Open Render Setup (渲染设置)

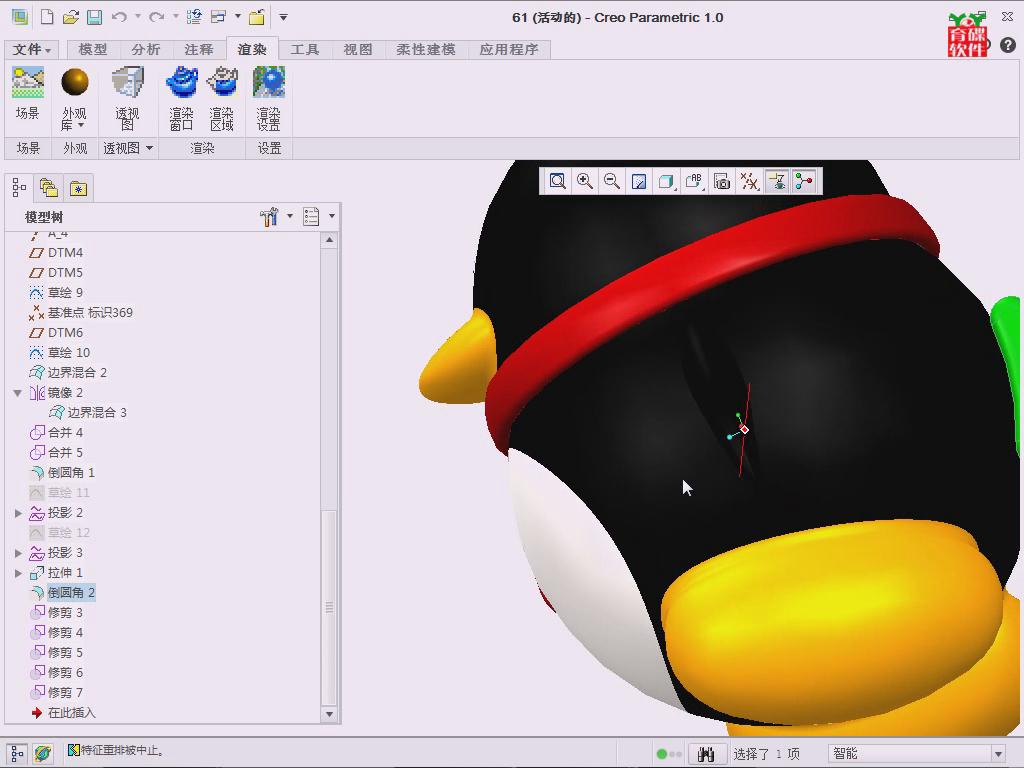click(269, 99)
